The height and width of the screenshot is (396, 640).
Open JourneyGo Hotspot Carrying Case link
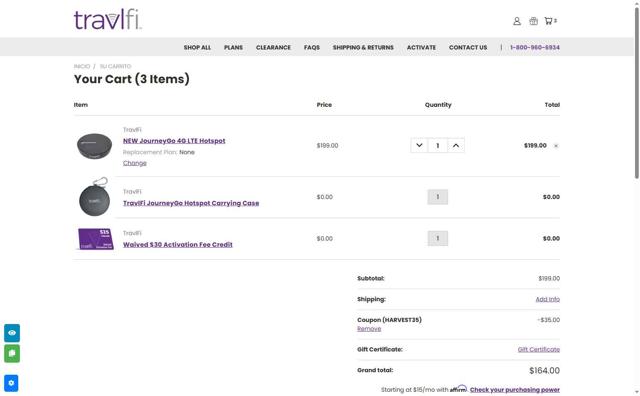point(191,203)
